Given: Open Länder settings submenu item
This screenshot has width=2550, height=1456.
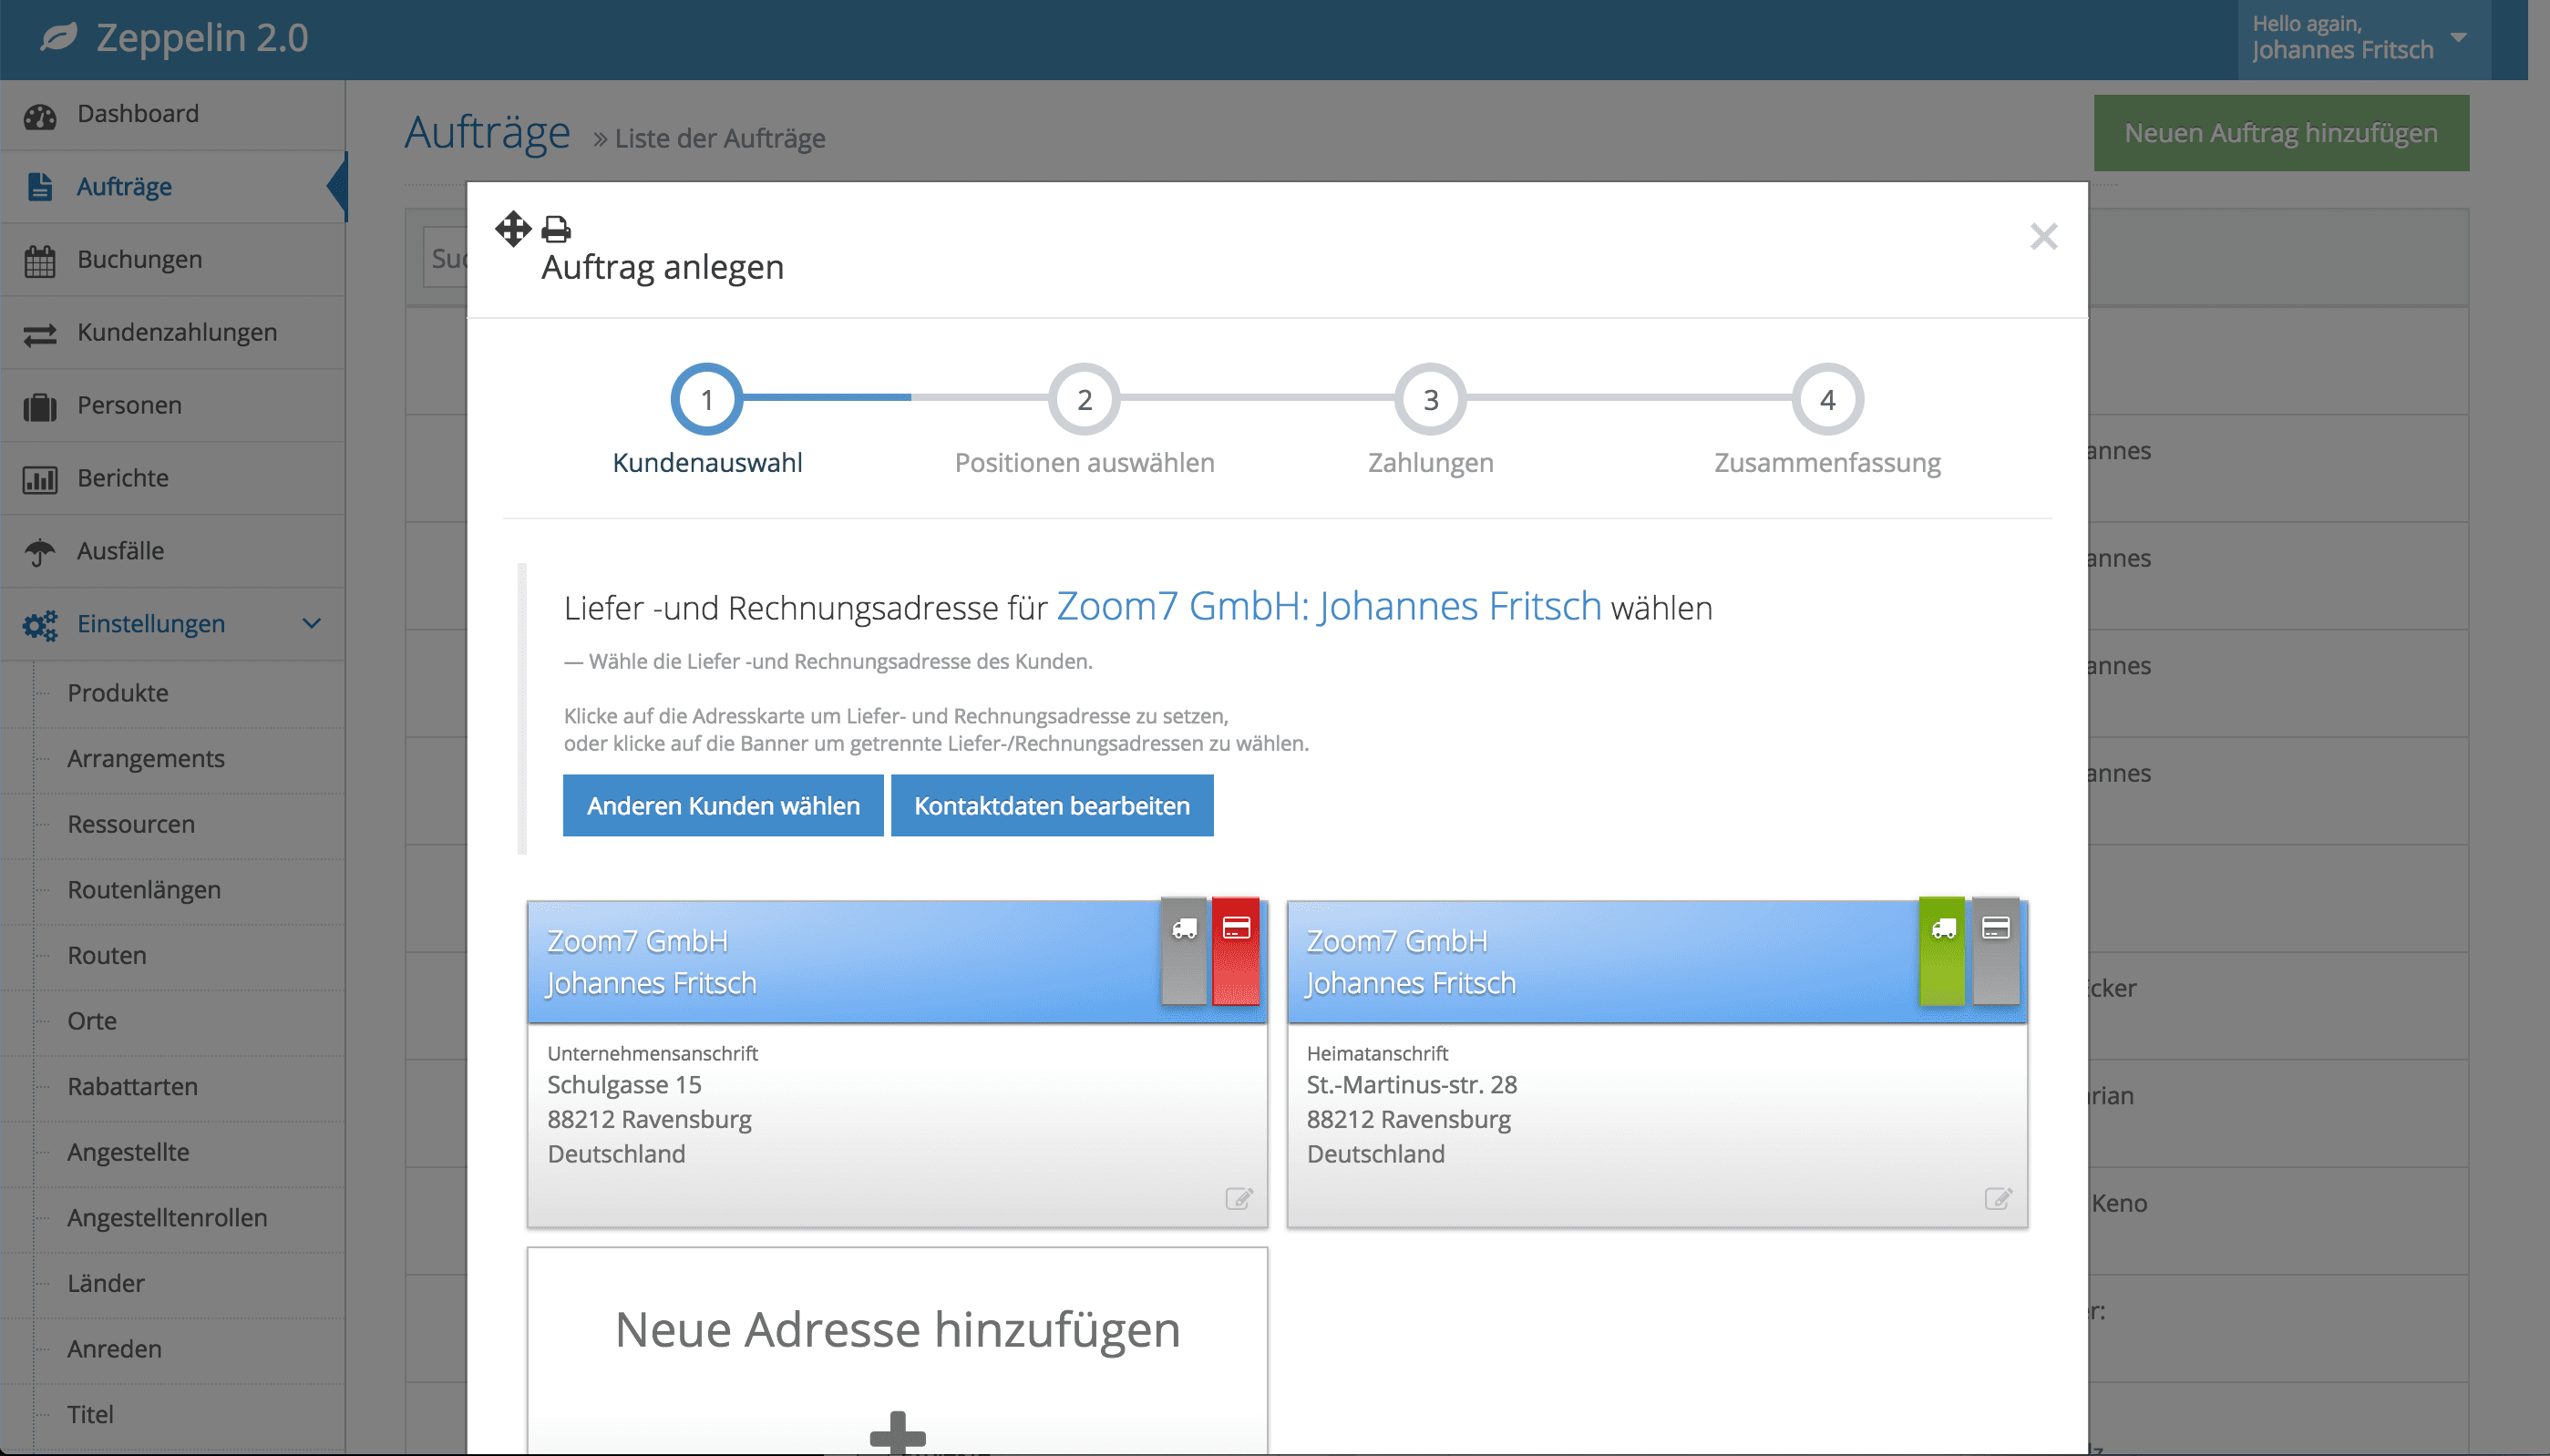Looking at the screenshot, I should coord(106,1283).
